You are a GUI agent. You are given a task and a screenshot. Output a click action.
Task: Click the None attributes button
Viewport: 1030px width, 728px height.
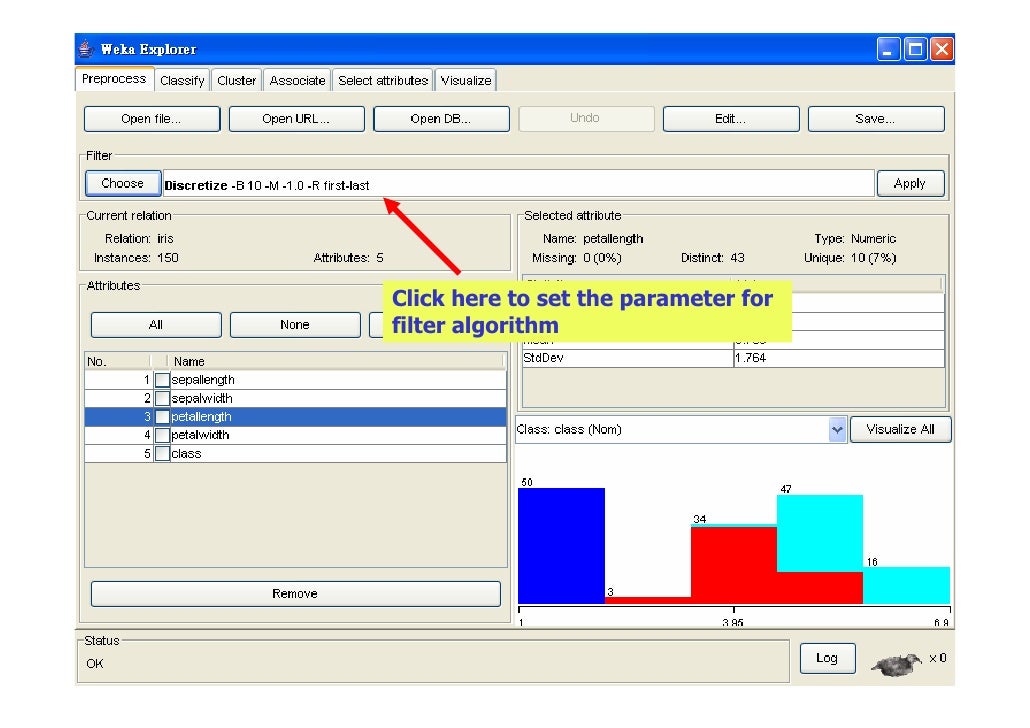tap(295, 325)
